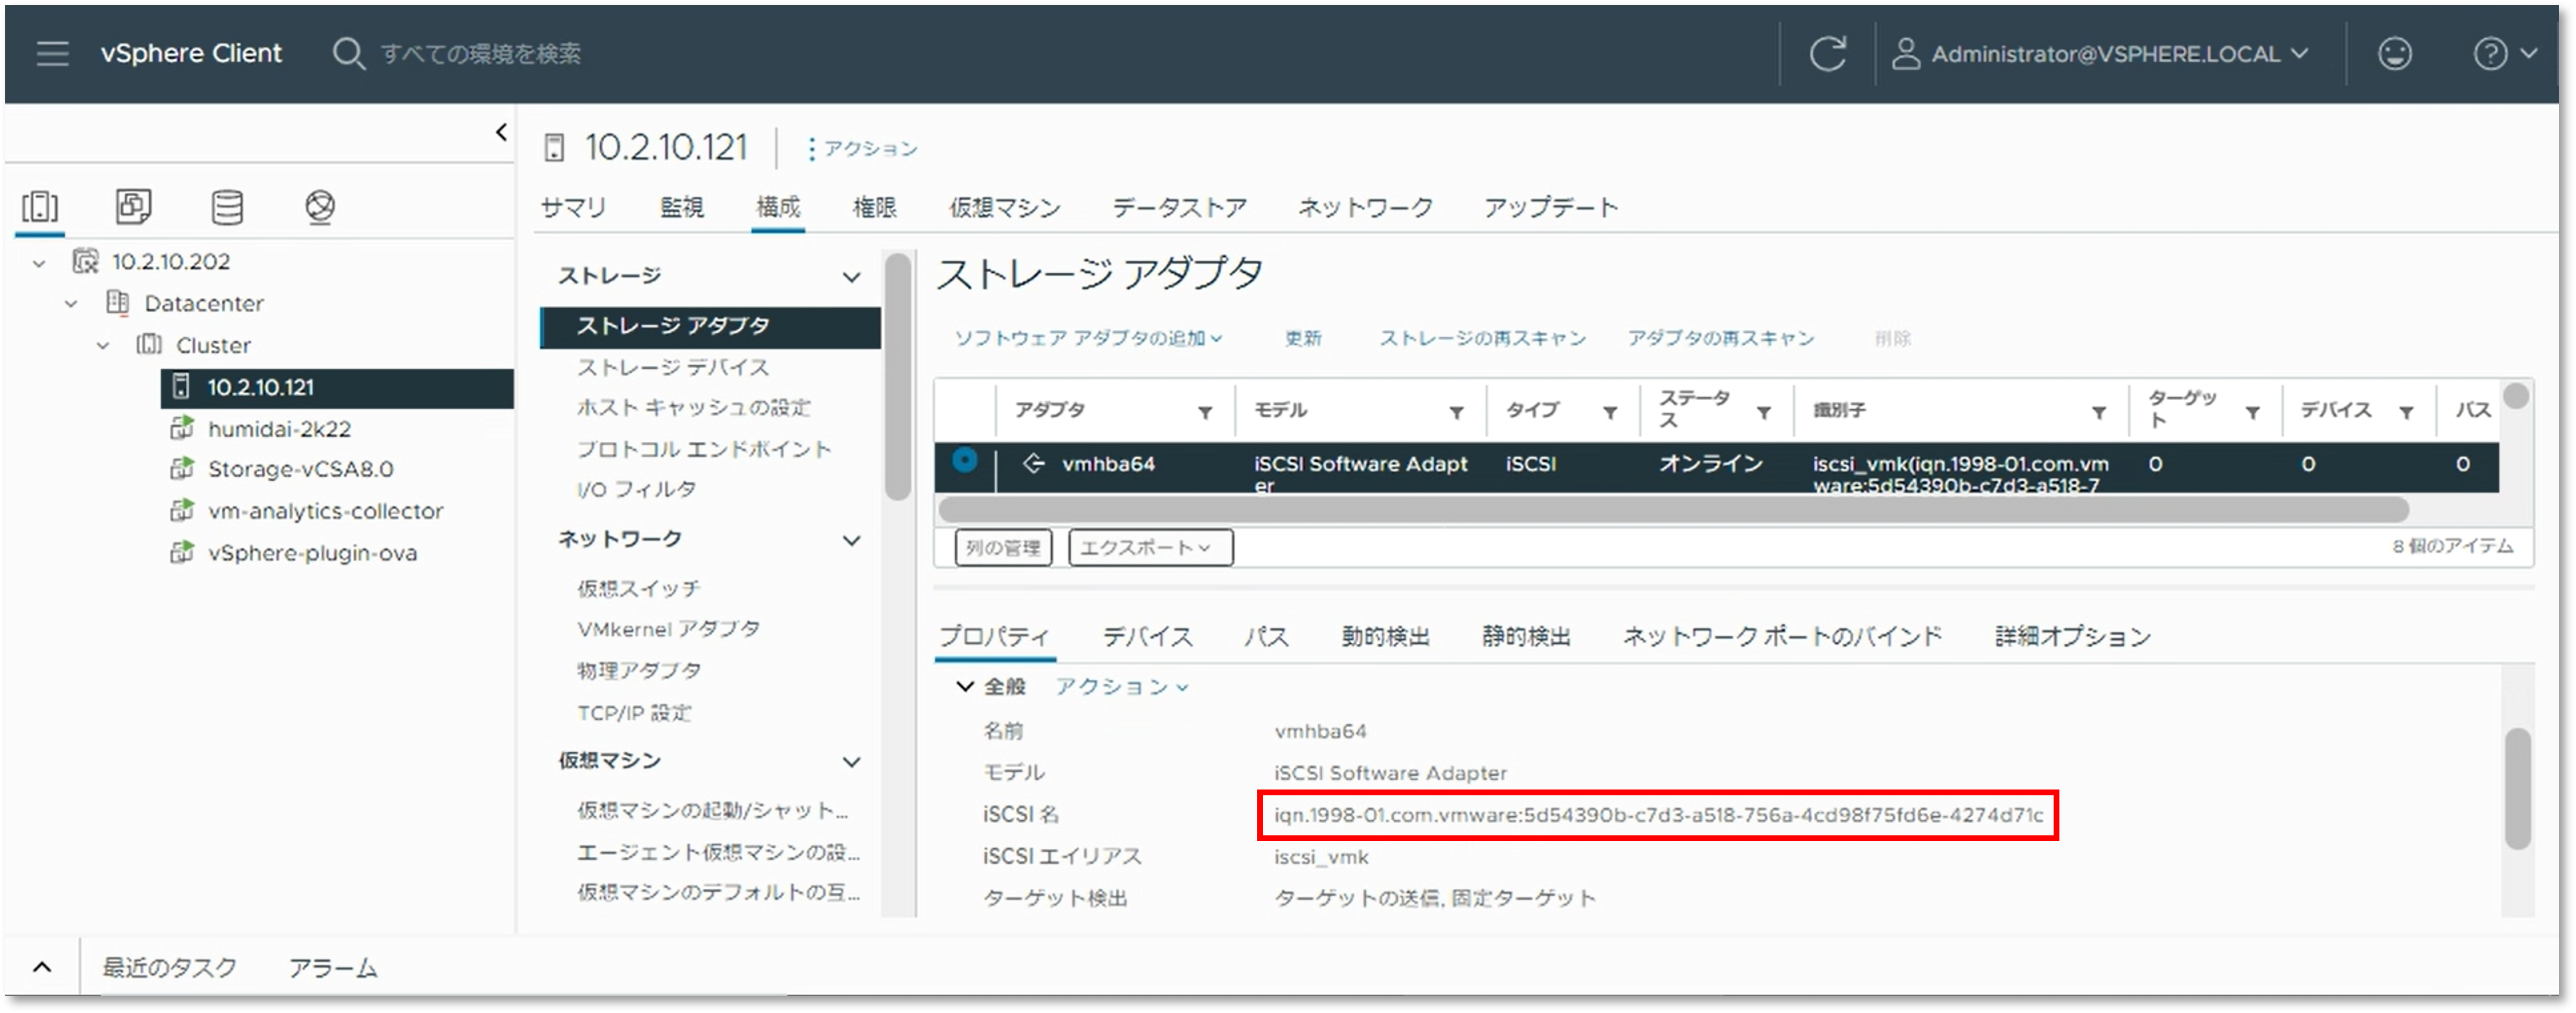Open the hamburger navigation menu
Viewport: 2576px width, 1013px height.
click(x=52, y=53)
